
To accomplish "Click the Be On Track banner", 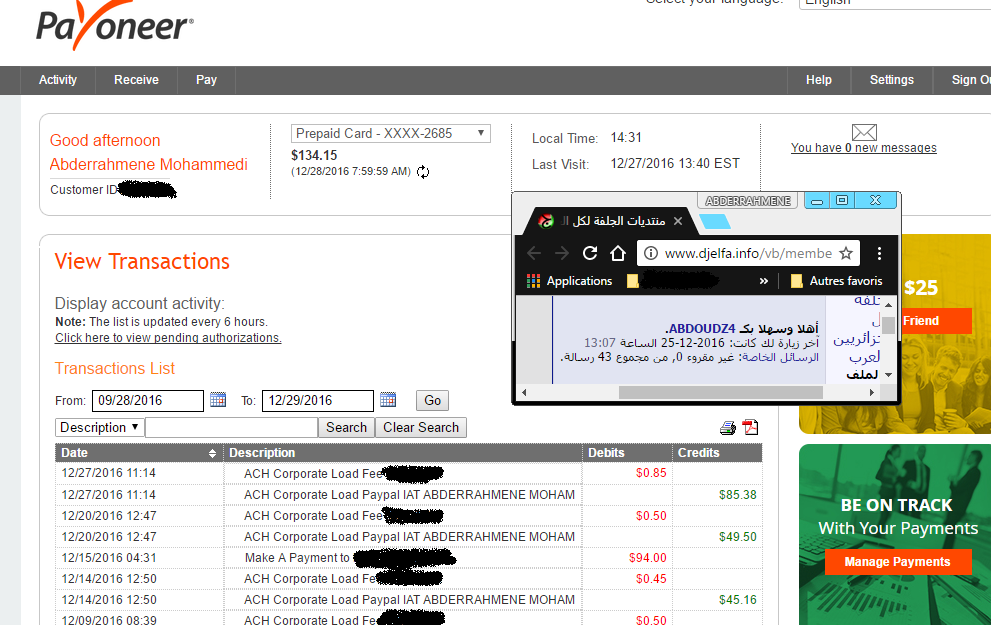I will click(895, 535).
